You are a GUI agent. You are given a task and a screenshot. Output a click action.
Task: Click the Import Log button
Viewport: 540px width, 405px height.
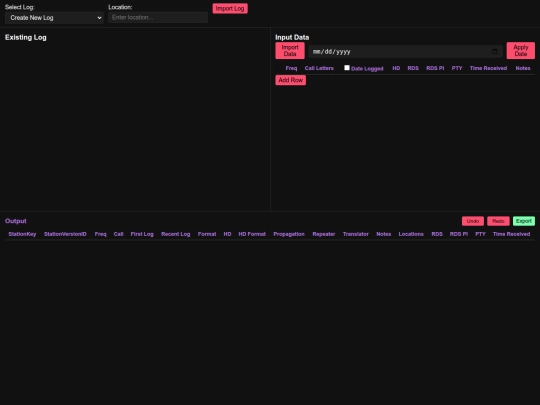click(x=230, y=8)
